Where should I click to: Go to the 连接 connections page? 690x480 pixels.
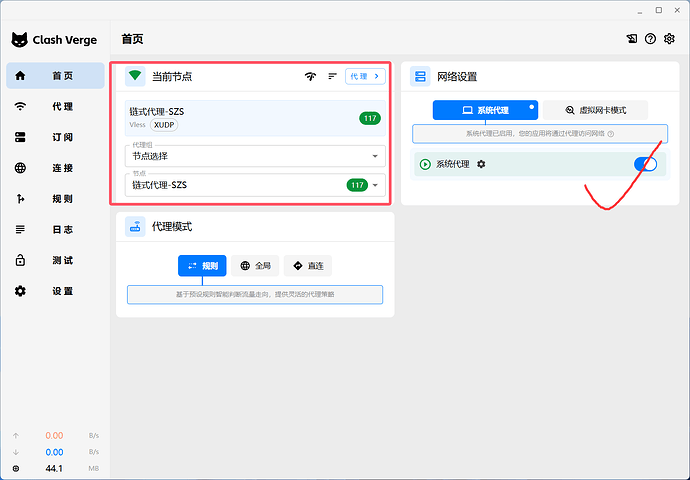coord(55,168)
